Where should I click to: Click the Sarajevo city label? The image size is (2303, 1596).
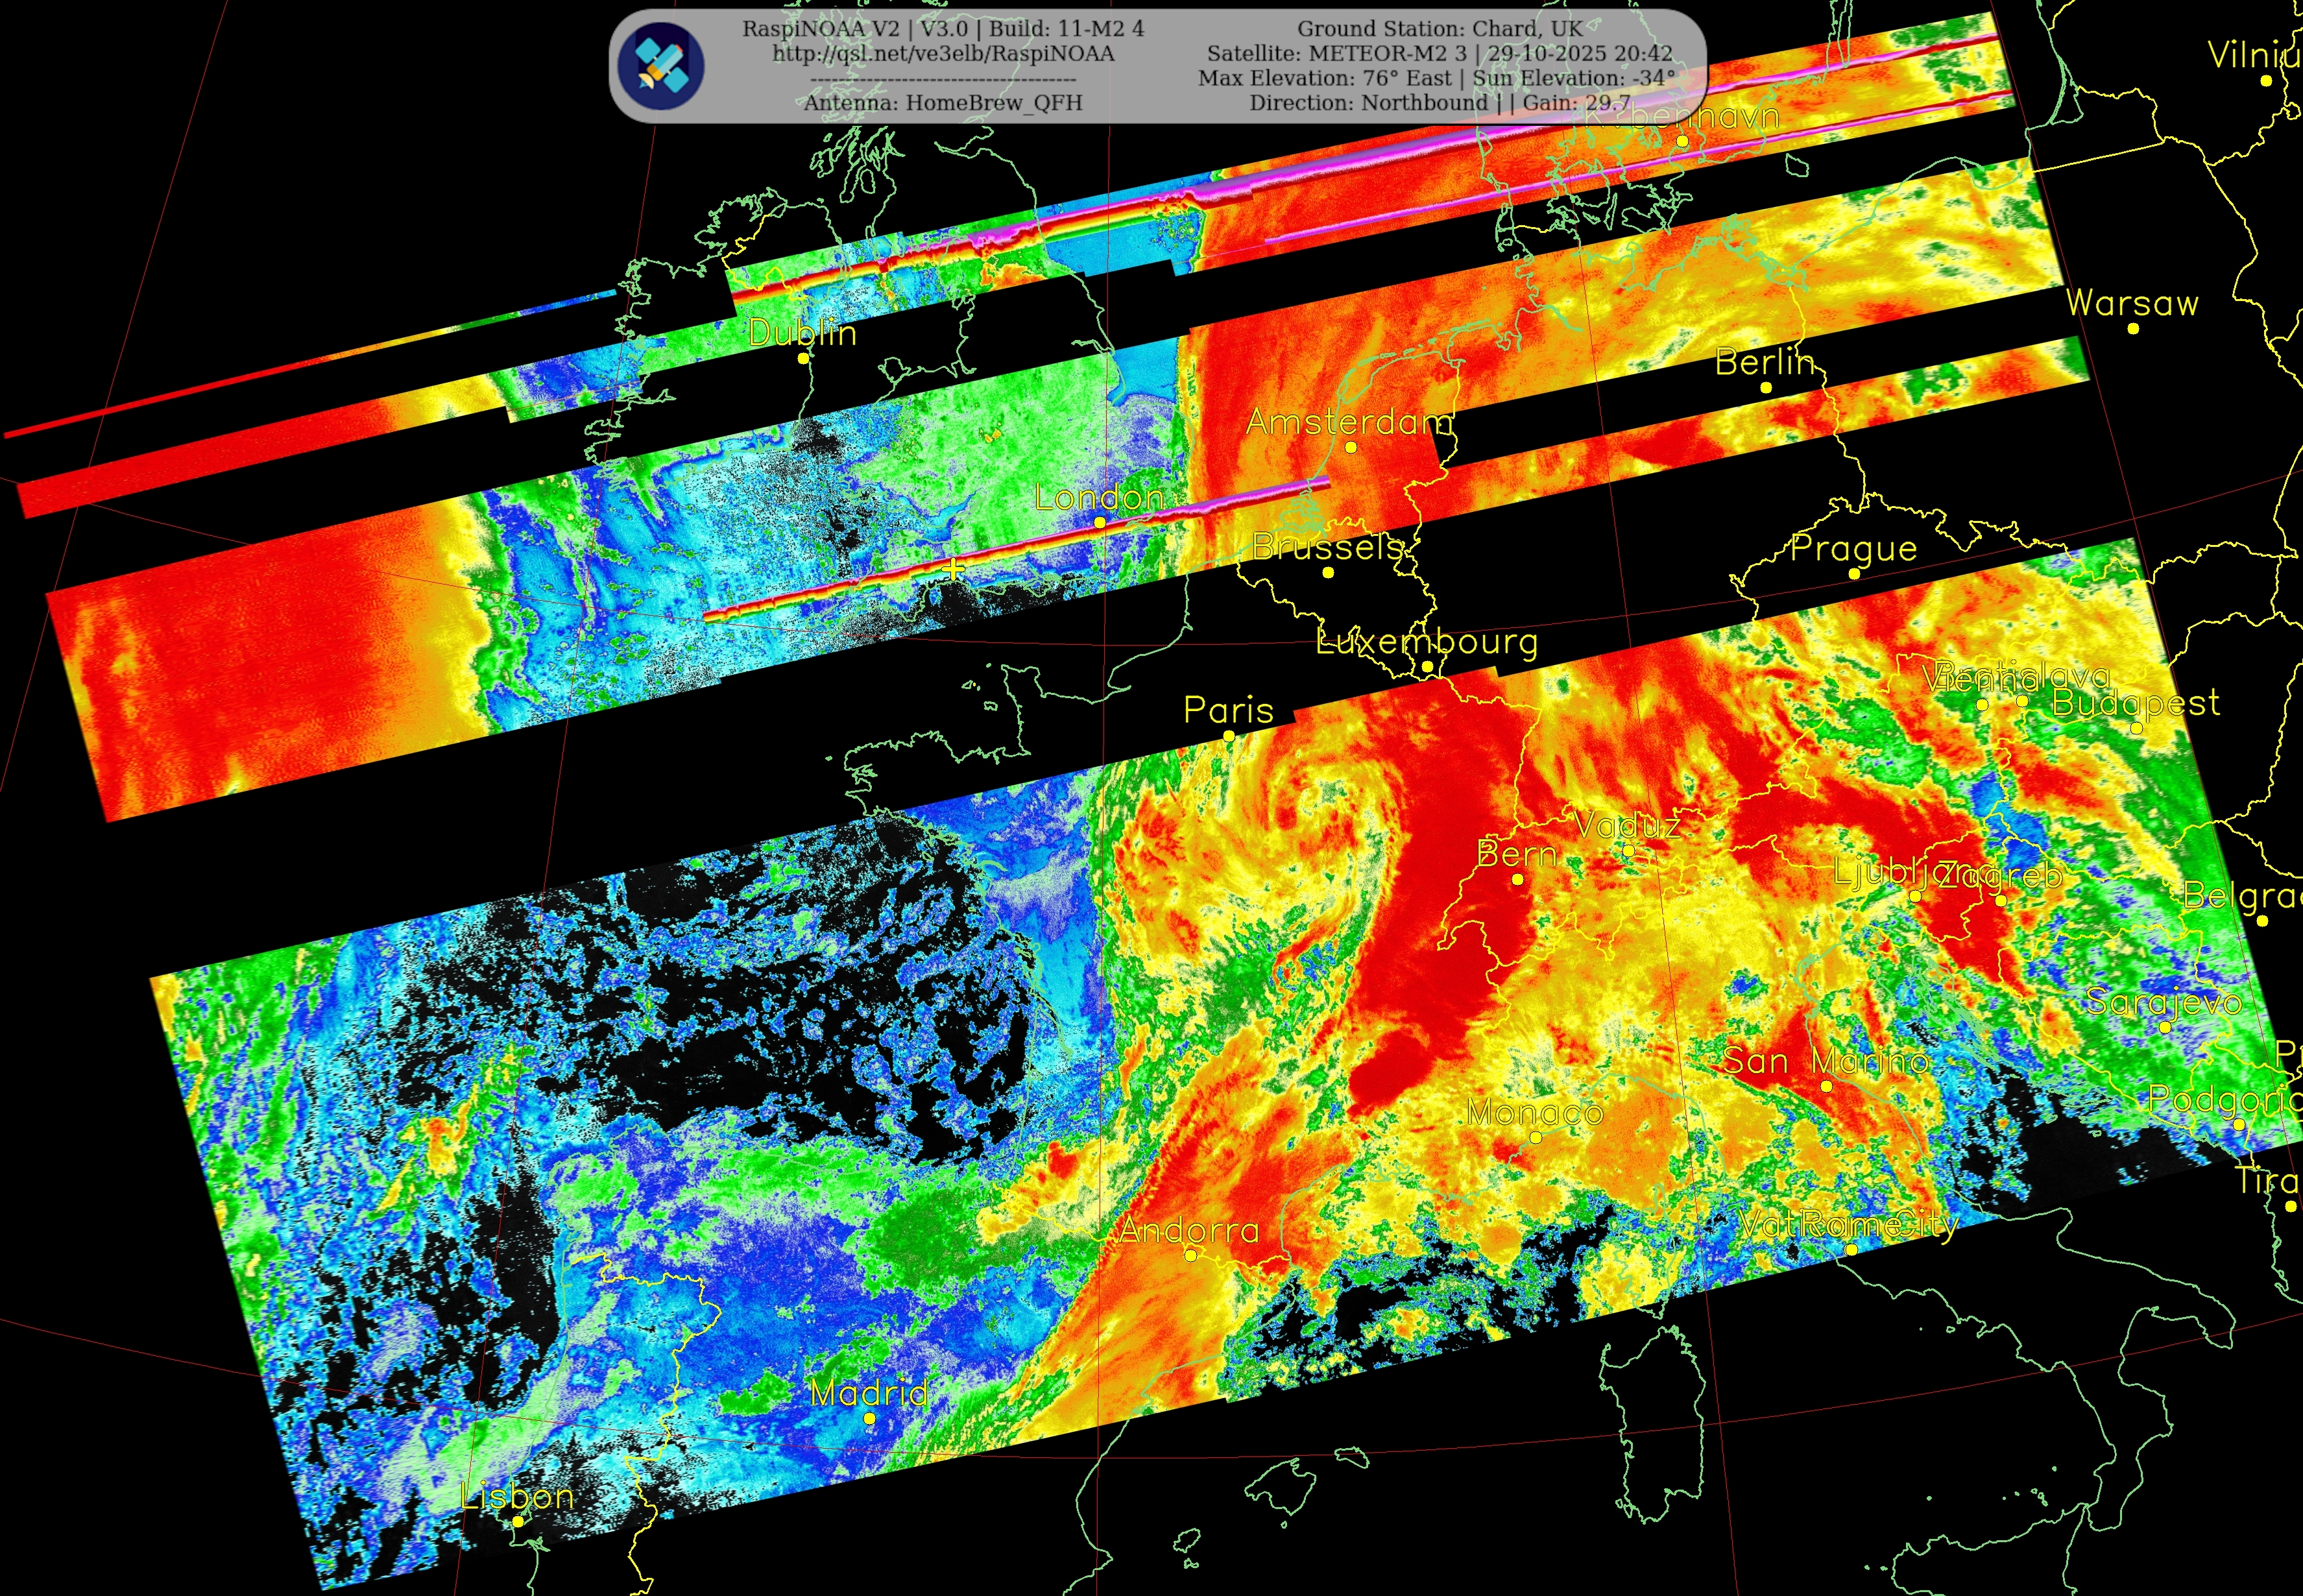(x=2164, y=1001)
